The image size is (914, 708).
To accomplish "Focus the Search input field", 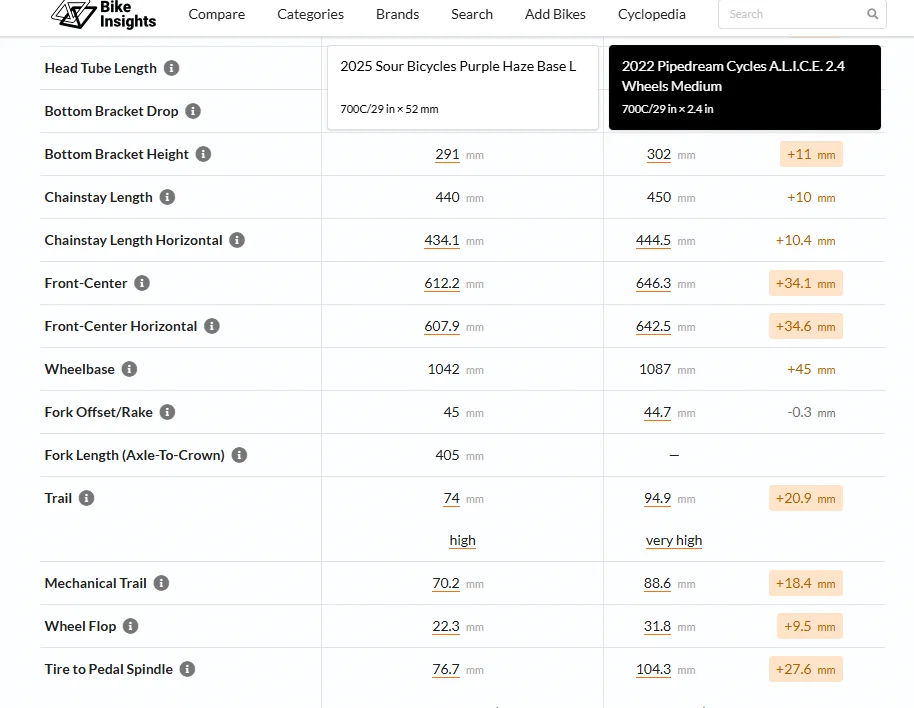I will (793, 14).
